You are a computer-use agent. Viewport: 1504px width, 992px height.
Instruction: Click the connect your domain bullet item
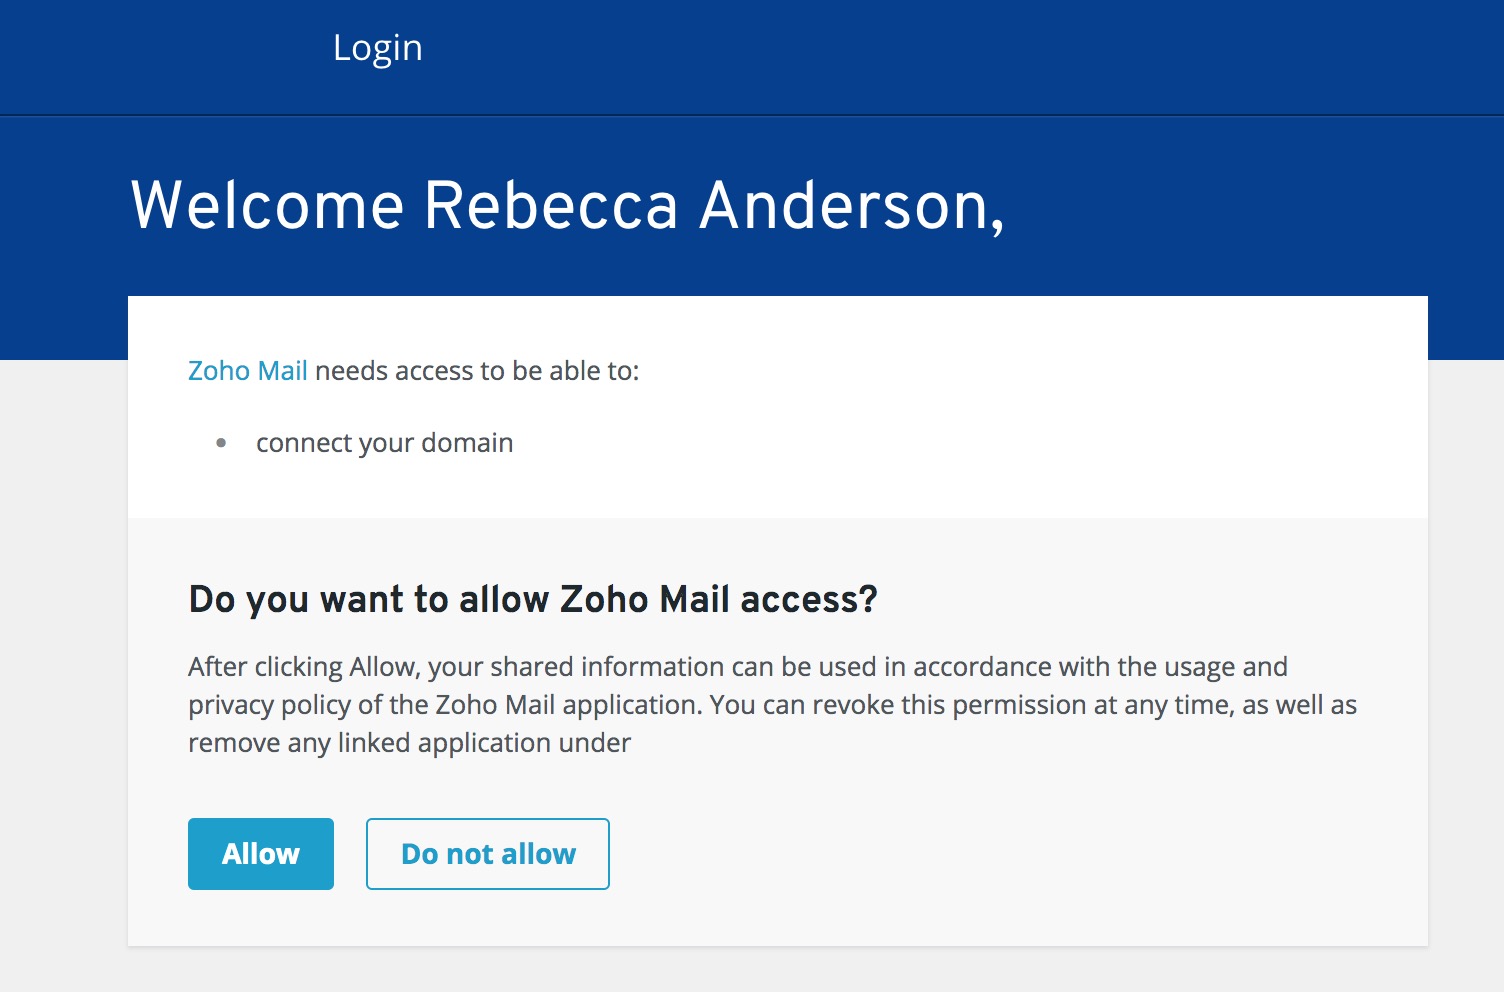(x=385, y=442)
